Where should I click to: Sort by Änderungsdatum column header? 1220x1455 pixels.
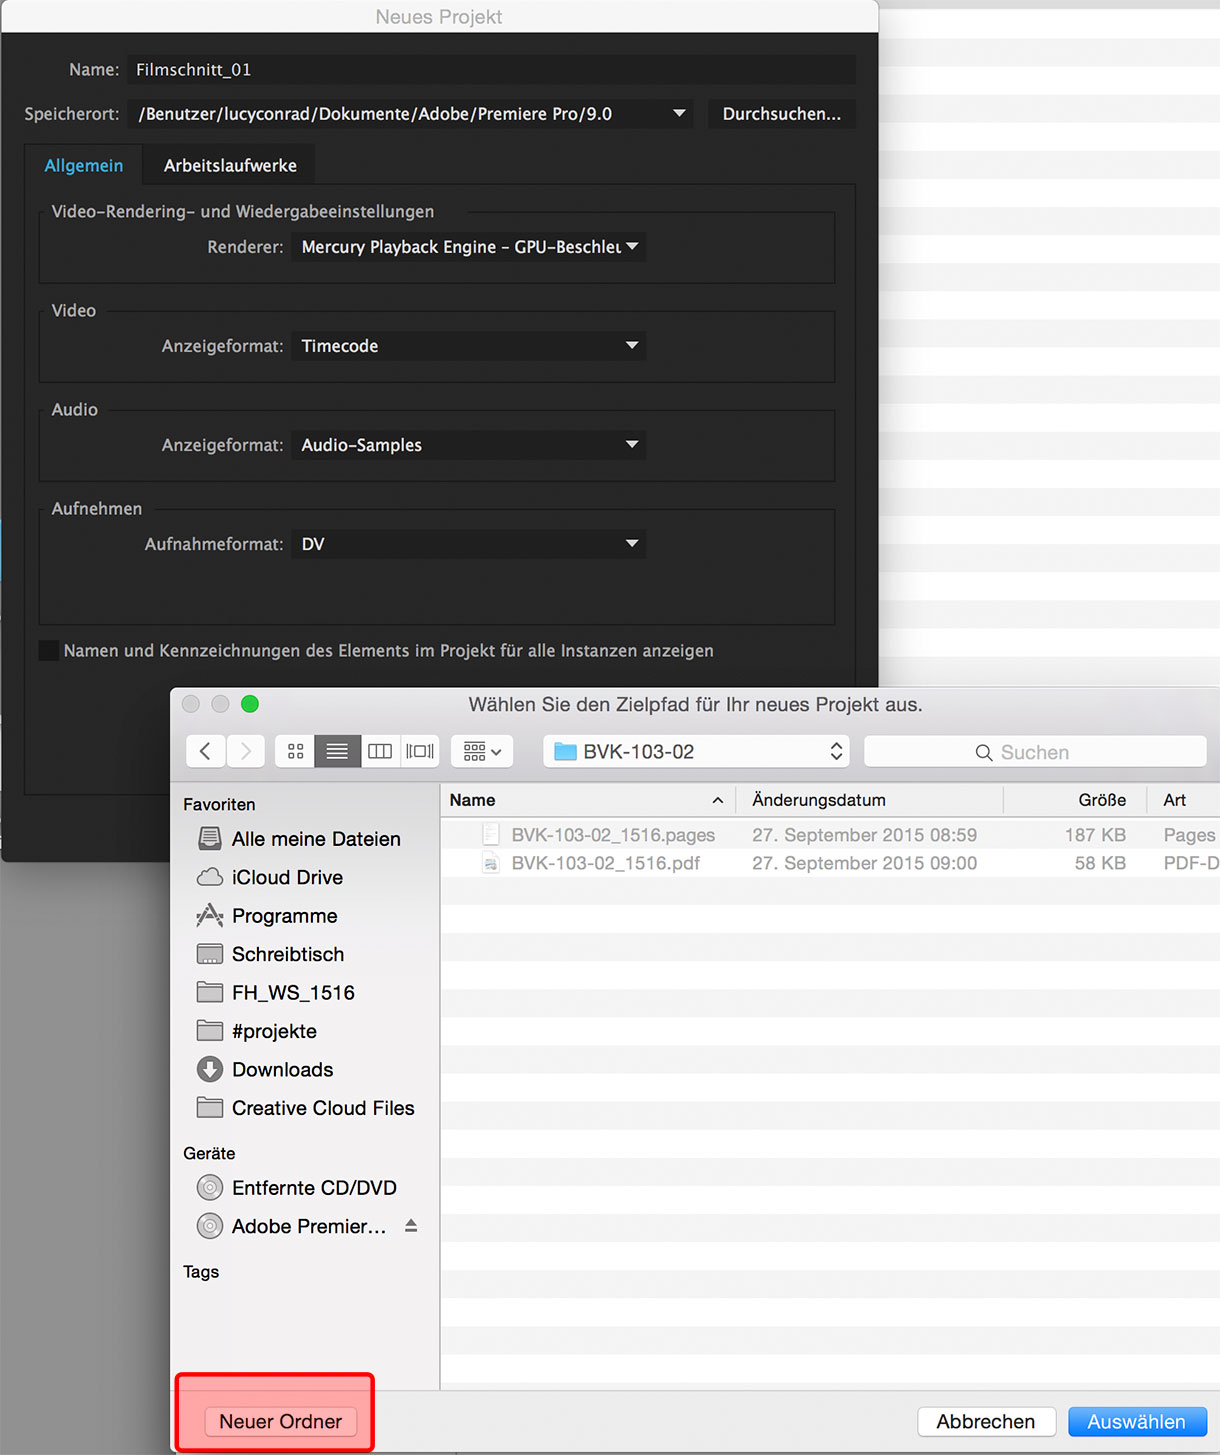(x=870, y=800)
